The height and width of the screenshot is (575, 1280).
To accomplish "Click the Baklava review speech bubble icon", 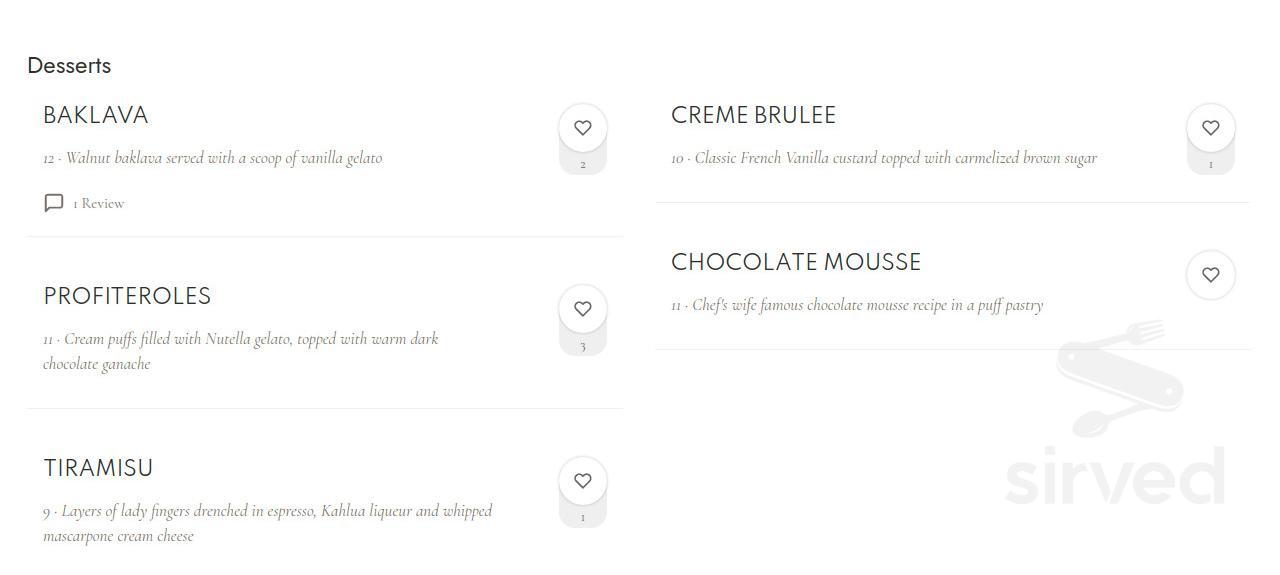I will pos(54,203).
